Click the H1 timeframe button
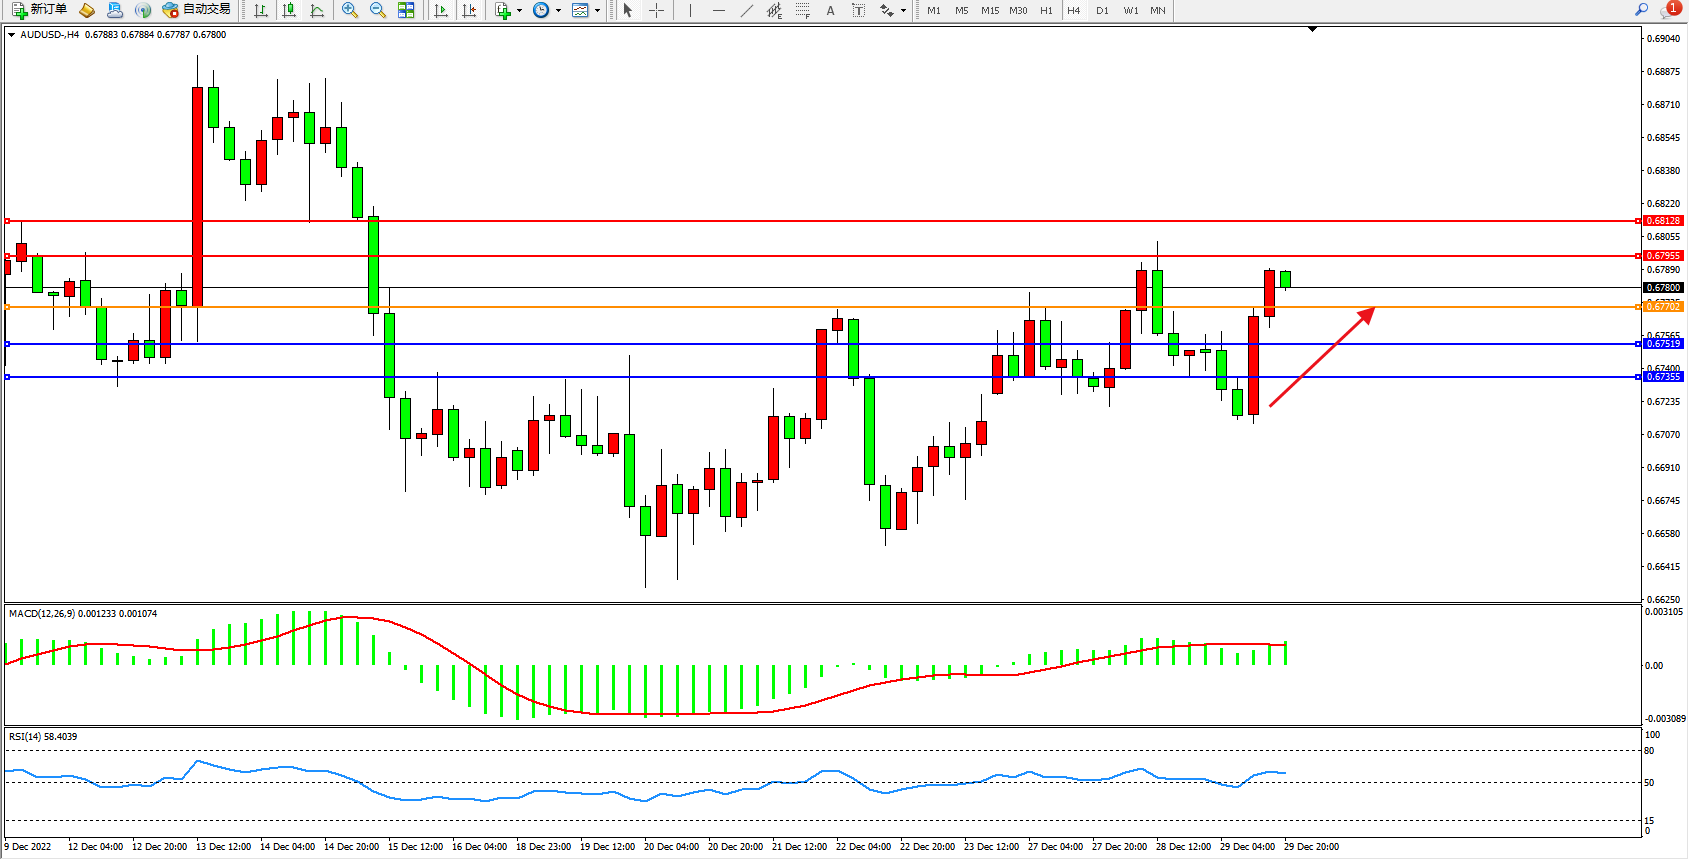 point(1046,10)
